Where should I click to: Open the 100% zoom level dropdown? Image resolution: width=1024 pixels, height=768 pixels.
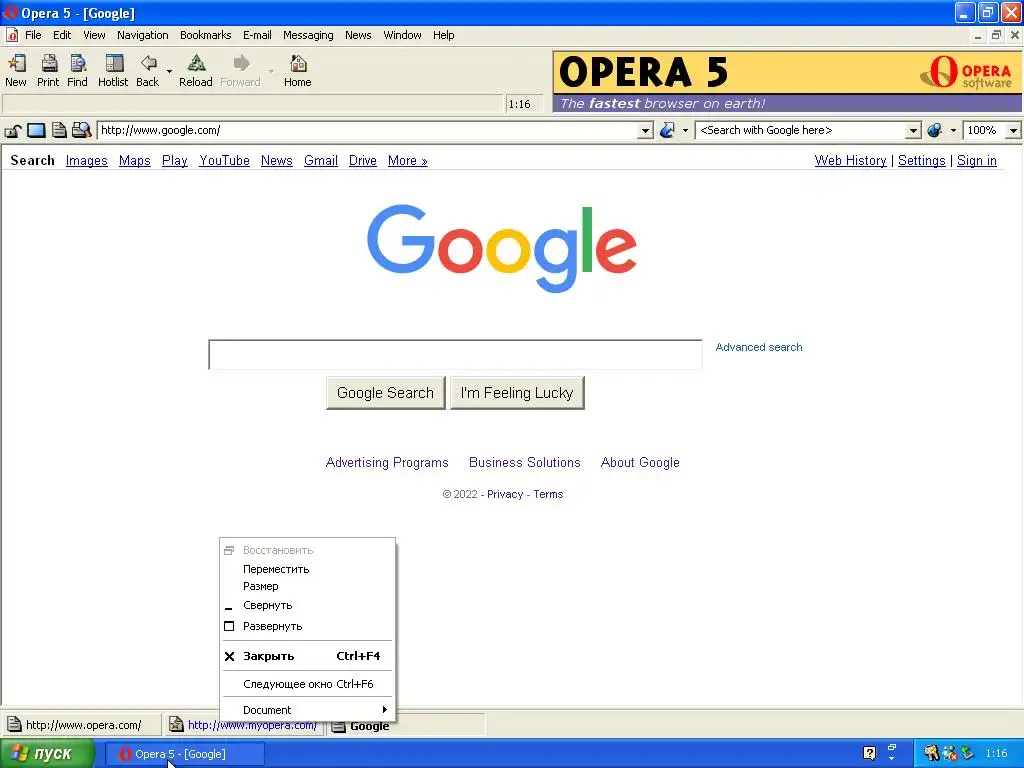(x=1013, y=131)
